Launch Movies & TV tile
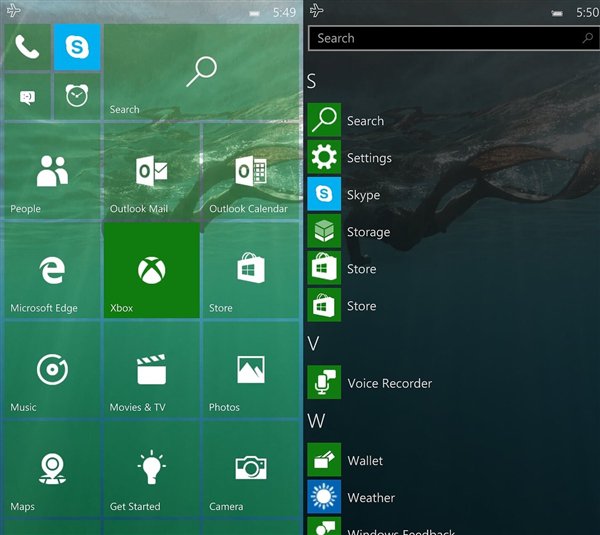The image size is (600, 535). (151, 369)
